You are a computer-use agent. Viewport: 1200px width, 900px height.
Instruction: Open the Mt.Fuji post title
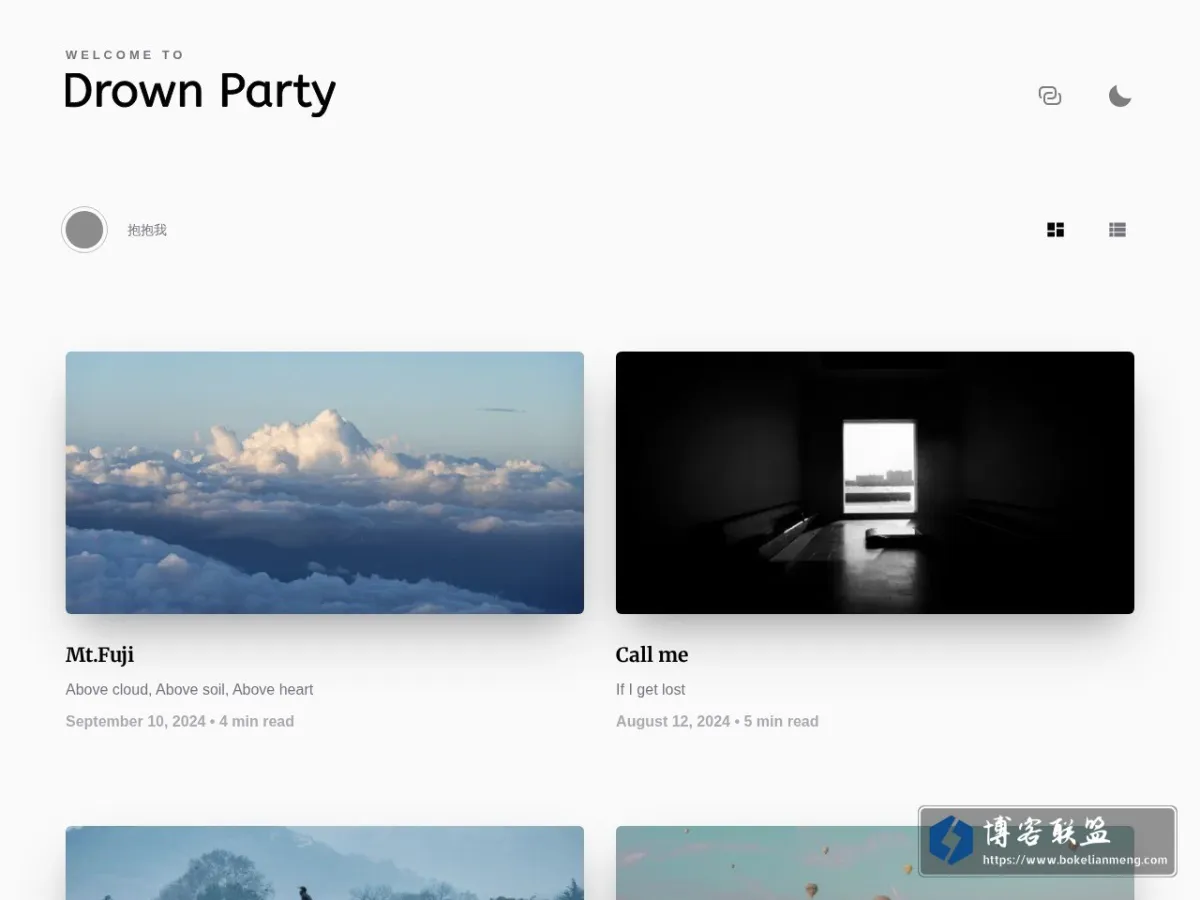click(x=100, y=655)
